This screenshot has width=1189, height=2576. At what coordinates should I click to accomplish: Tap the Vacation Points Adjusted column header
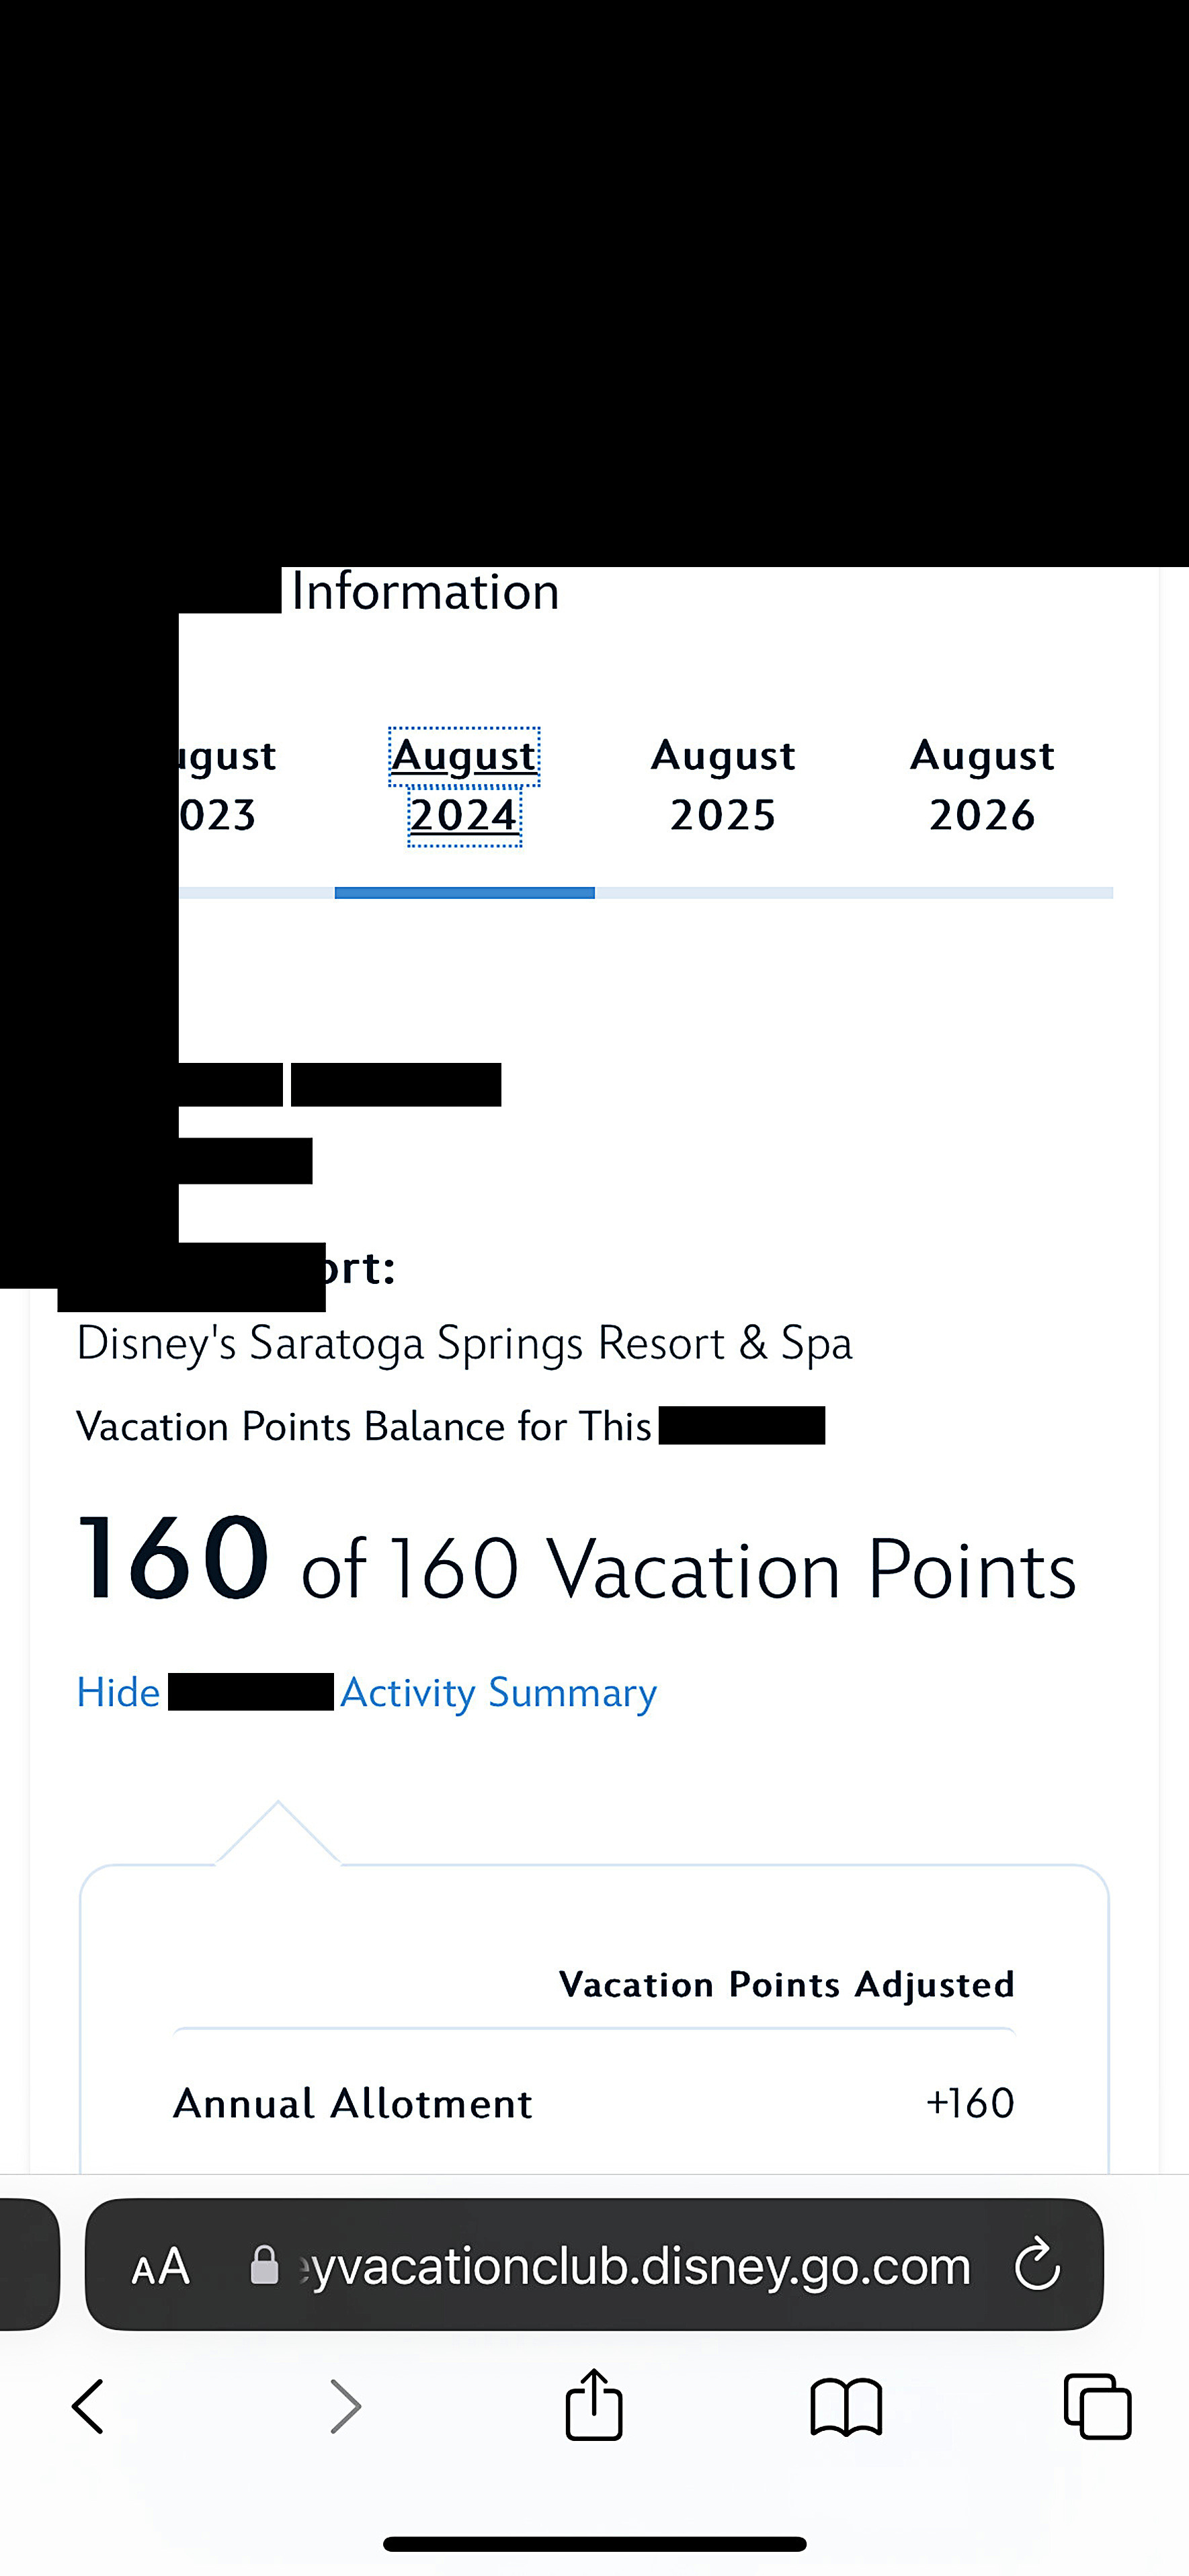(786, 1985)
